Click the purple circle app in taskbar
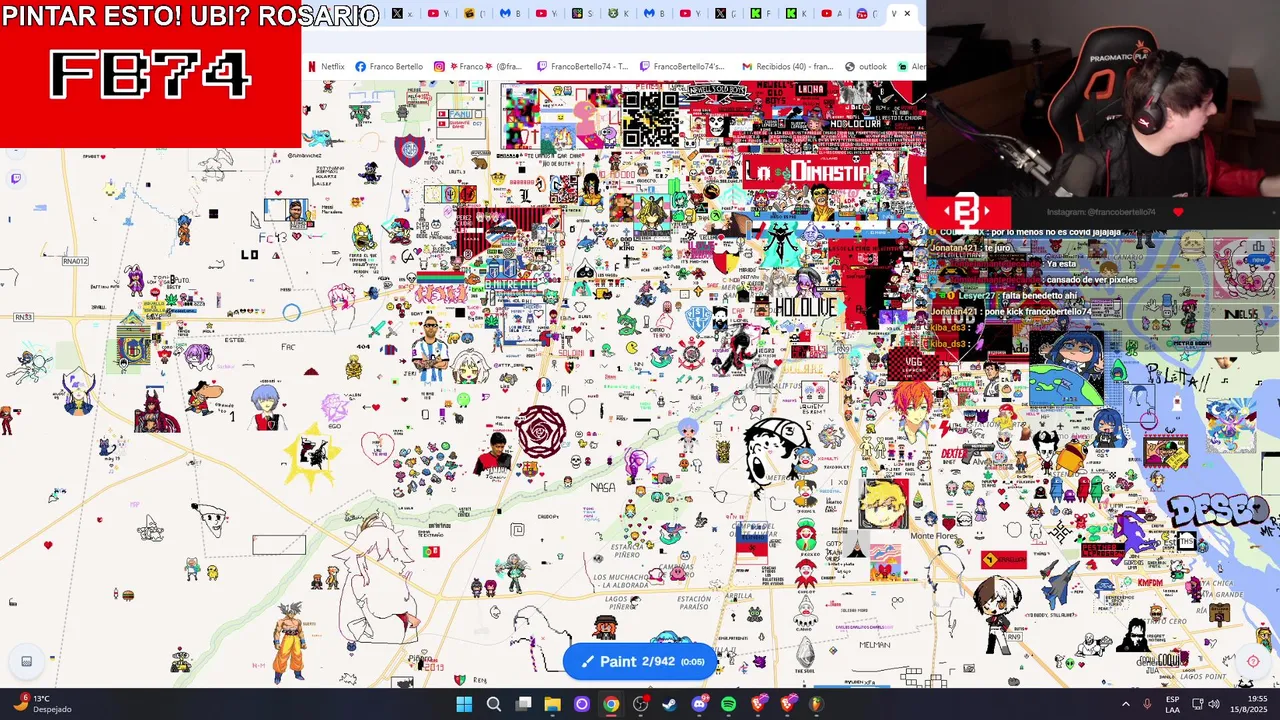This screenshot has width=1280, height=720. pyautogui.click(x=582, y=704)
